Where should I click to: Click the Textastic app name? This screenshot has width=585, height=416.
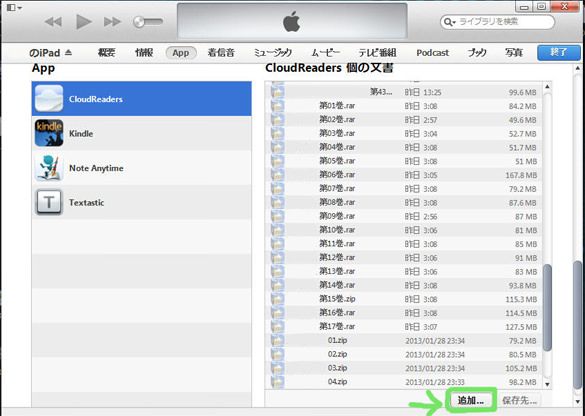(x=87, y=203)
